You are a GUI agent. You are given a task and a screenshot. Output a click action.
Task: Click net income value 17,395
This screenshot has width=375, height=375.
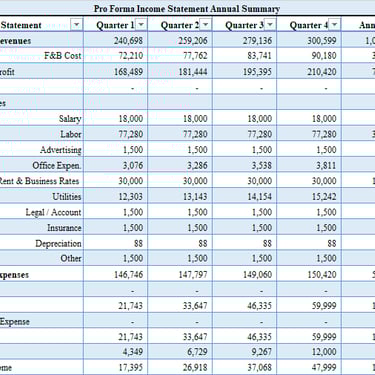tap(131, 367)
